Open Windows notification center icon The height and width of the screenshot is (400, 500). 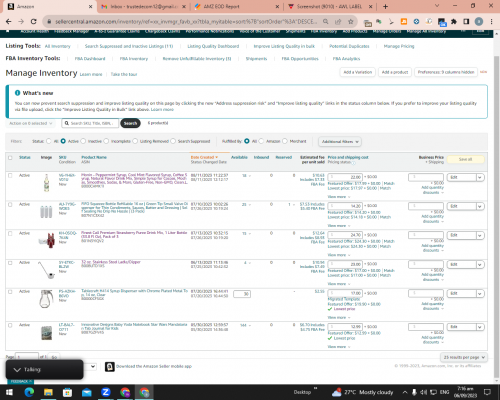[487, 392]
